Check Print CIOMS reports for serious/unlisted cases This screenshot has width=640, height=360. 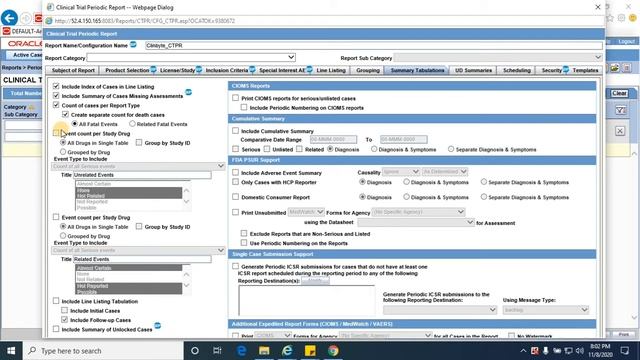click(x=236, y=98)
